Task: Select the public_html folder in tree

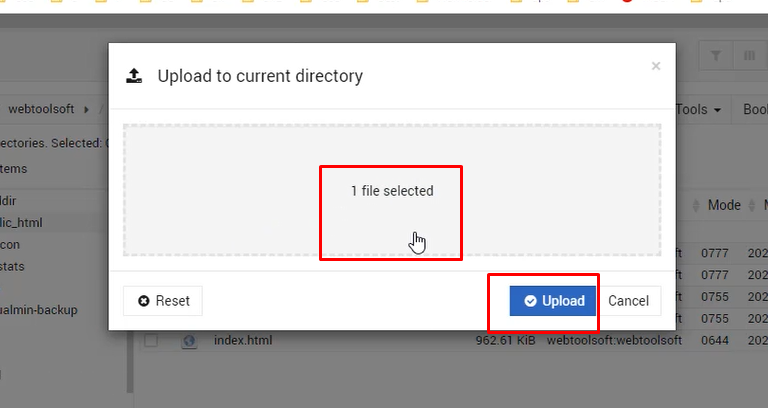Action: (21, 222)
